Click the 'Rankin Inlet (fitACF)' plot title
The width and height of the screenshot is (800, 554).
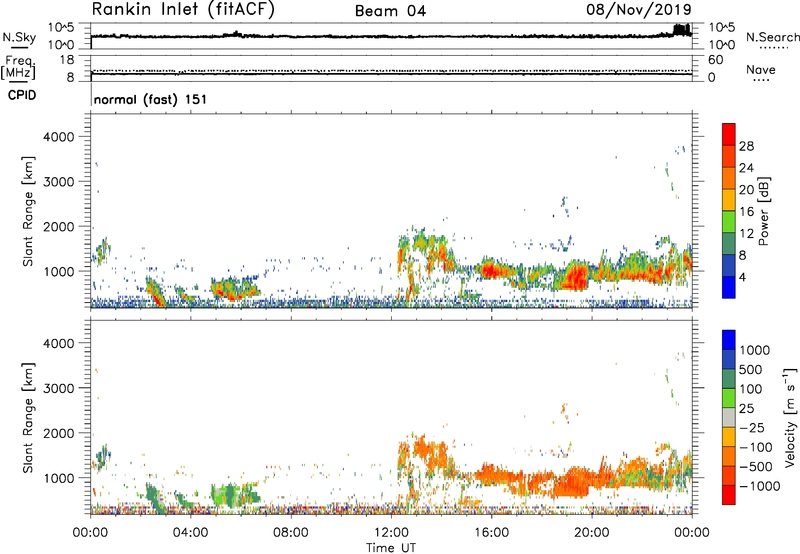[183, 10]
